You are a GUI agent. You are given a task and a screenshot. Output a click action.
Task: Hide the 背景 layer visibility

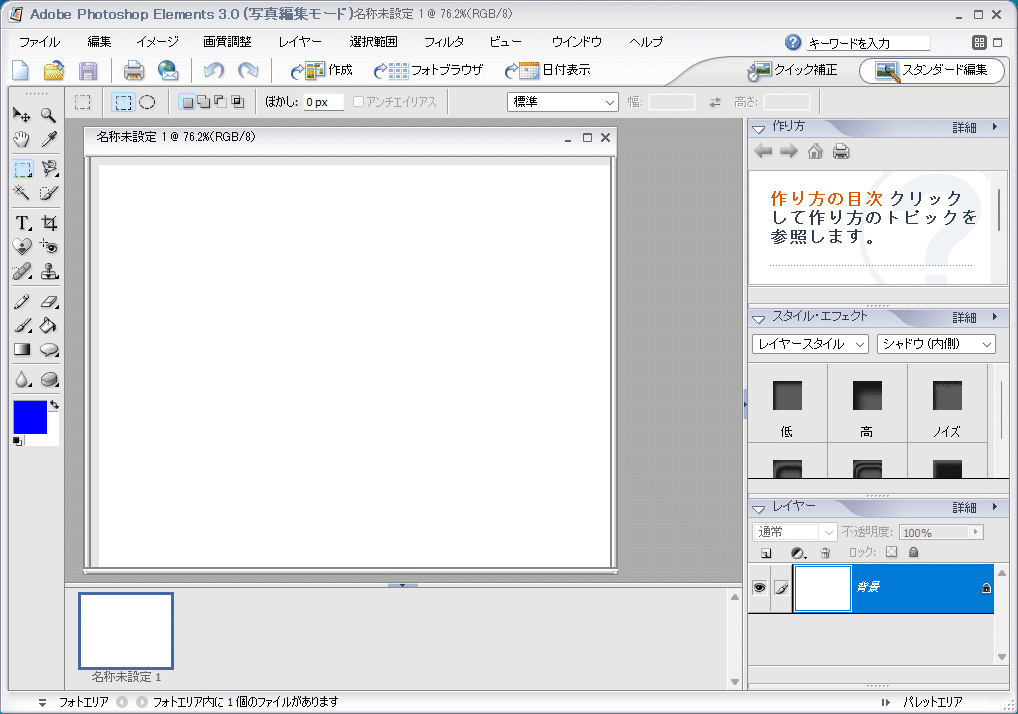(759, 589)
